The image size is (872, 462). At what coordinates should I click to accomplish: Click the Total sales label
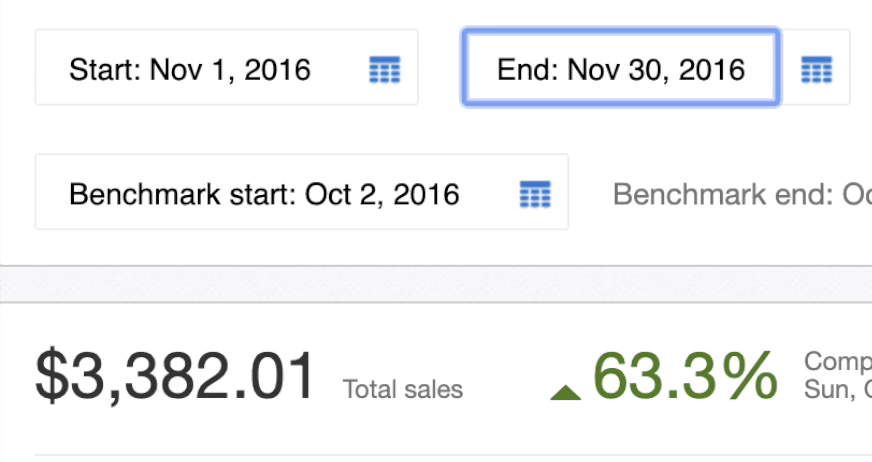(403, 389)
